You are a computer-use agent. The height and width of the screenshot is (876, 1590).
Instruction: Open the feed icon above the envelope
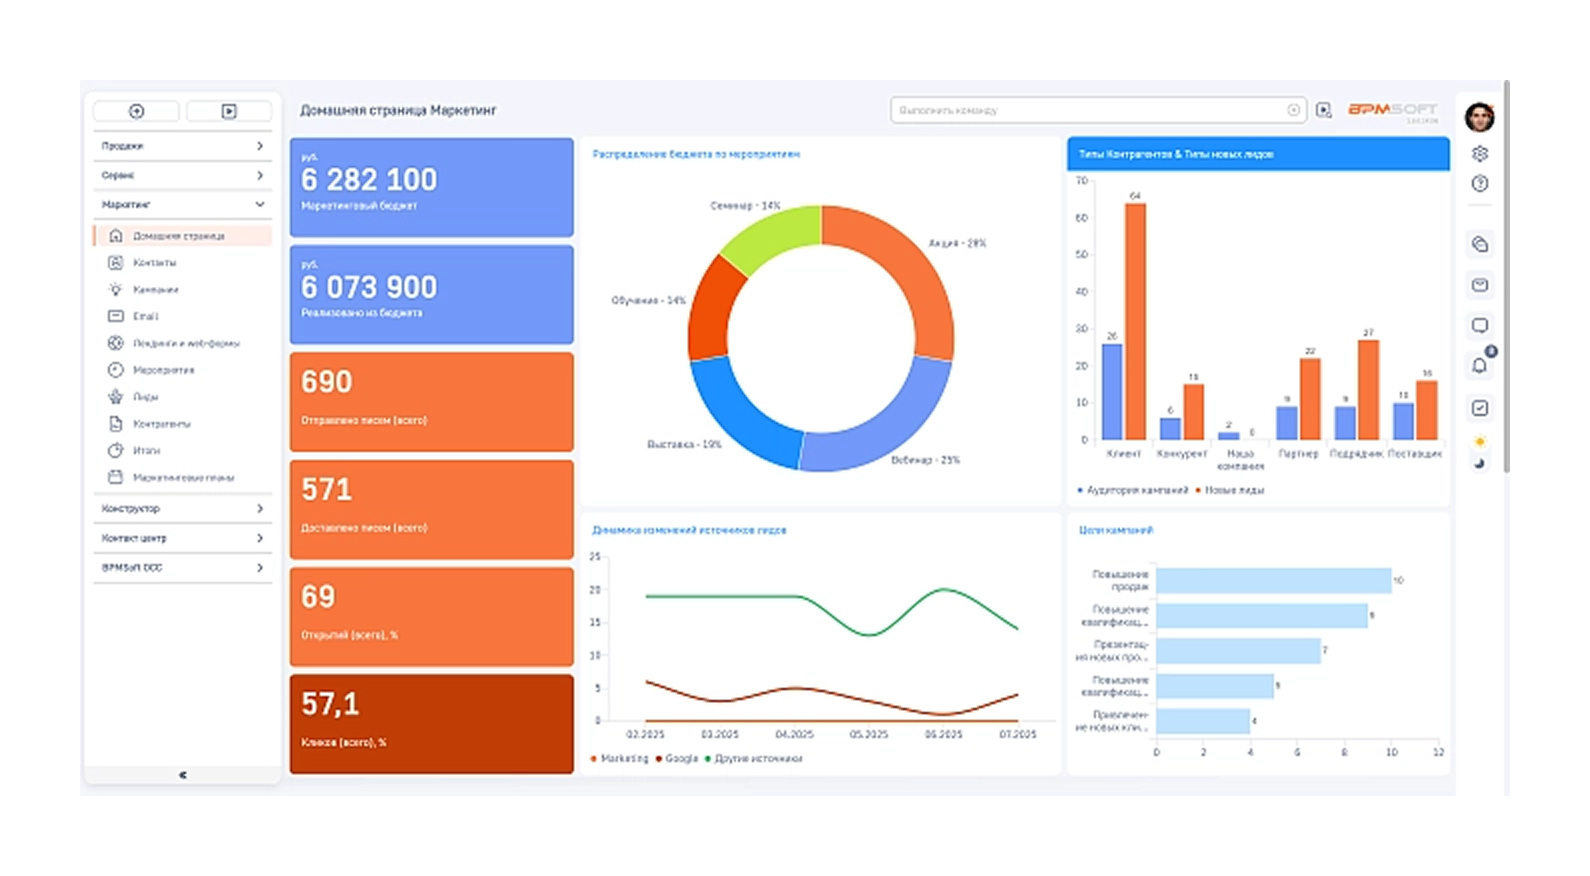1480,244
